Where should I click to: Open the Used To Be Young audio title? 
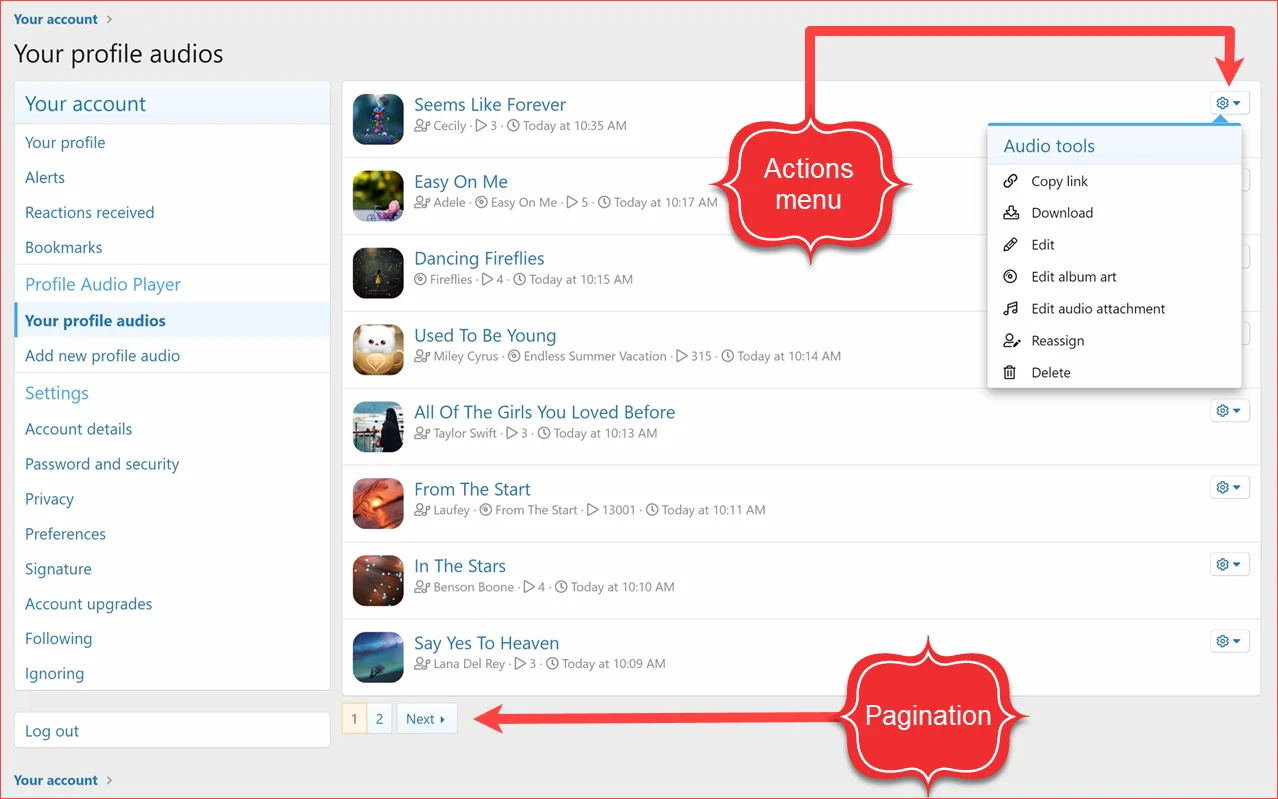485,336
